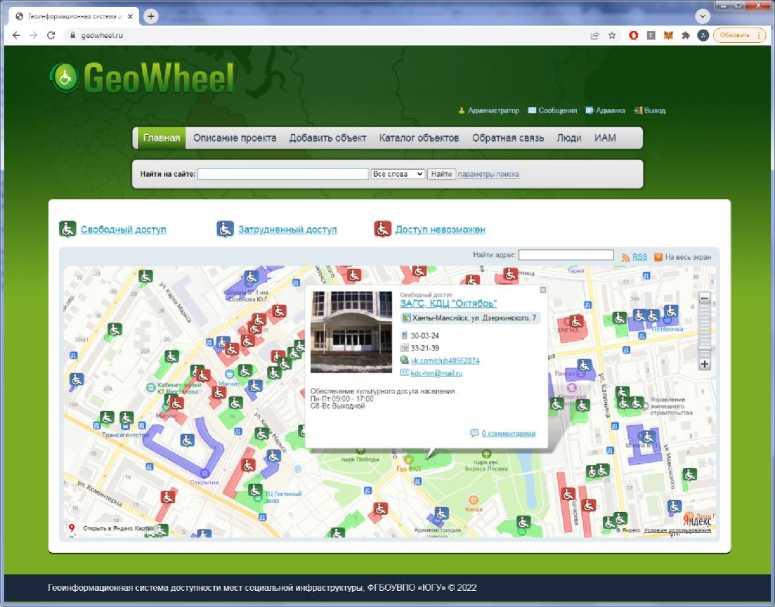The width and height of the screenshot is (775, 607).
Task: Click the browser forward arrow
Action: pyautogui.click(x=33, y=36)
